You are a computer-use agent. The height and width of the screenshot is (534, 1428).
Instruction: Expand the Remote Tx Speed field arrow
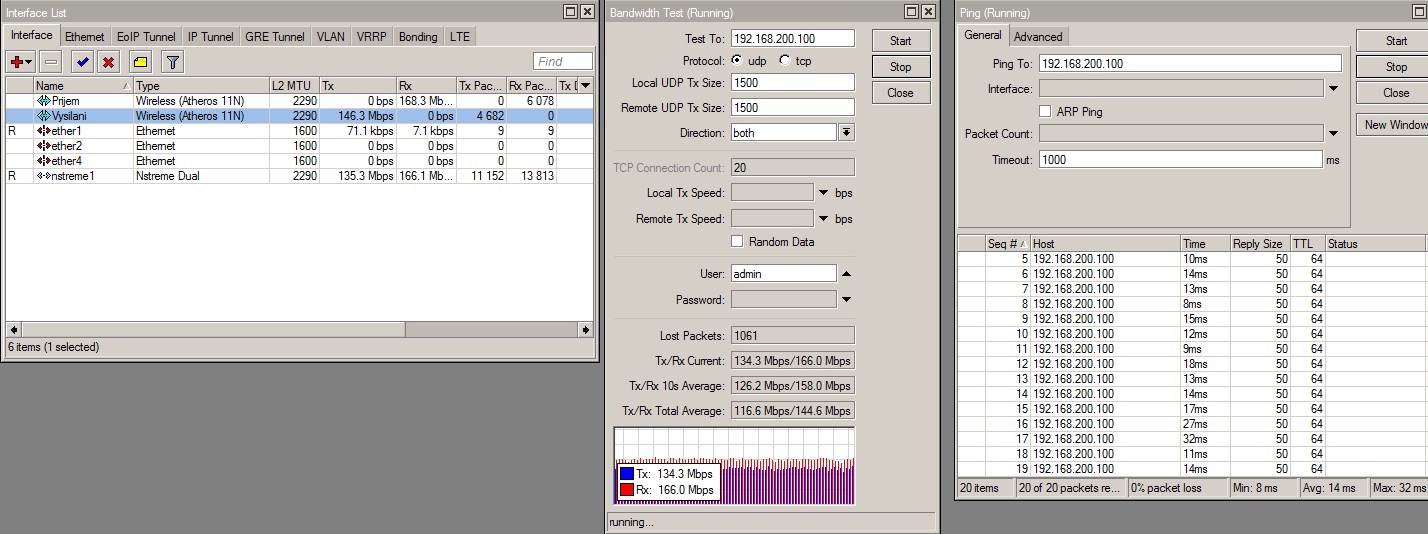point(824,219)
